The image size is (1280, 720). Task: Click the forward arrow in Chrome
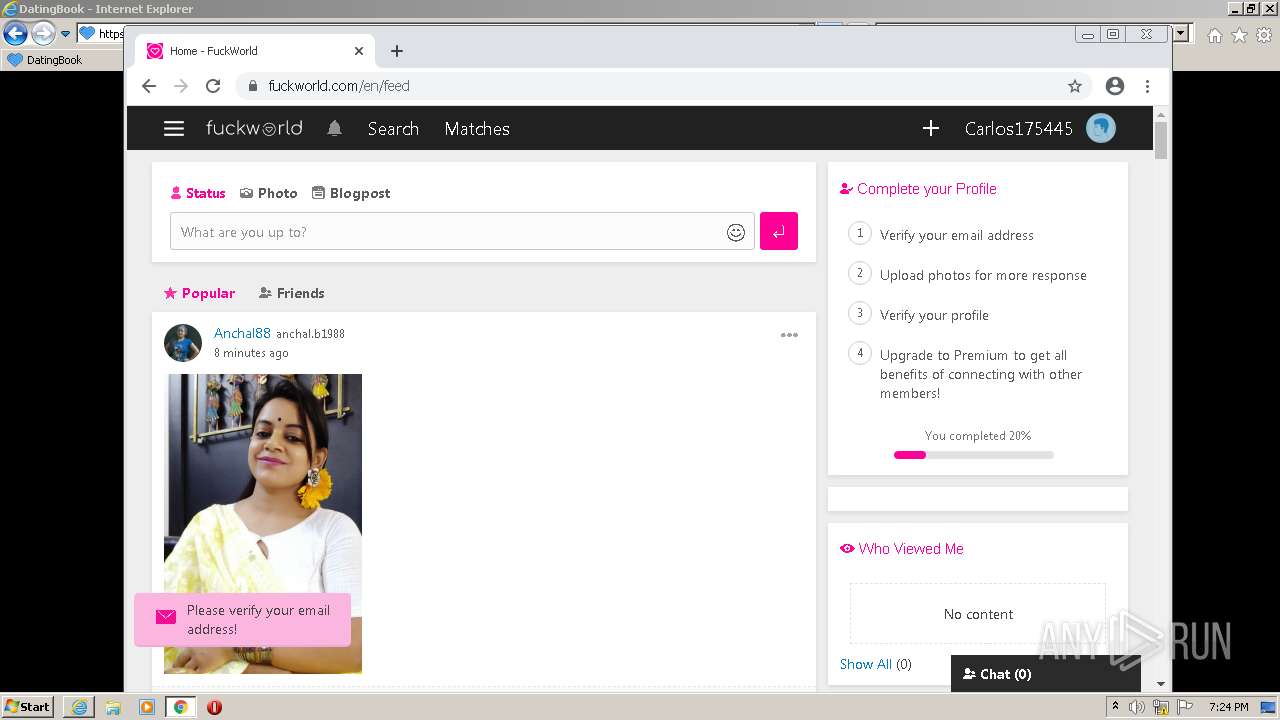[x=181, y=86]
